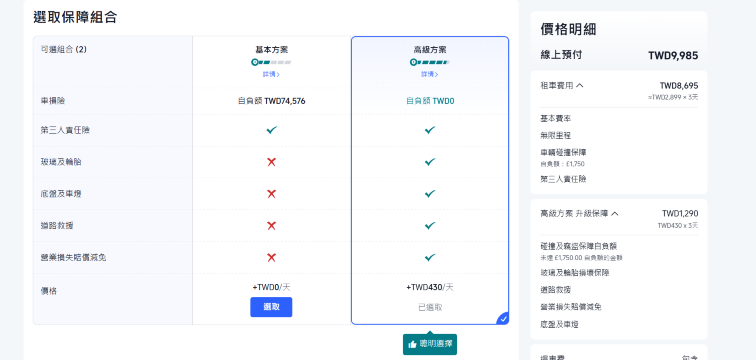Click the 營業損失賠償減免 red cross under 基本方案
Viewport: 756px width, 360px height.
tap(271, 257)
